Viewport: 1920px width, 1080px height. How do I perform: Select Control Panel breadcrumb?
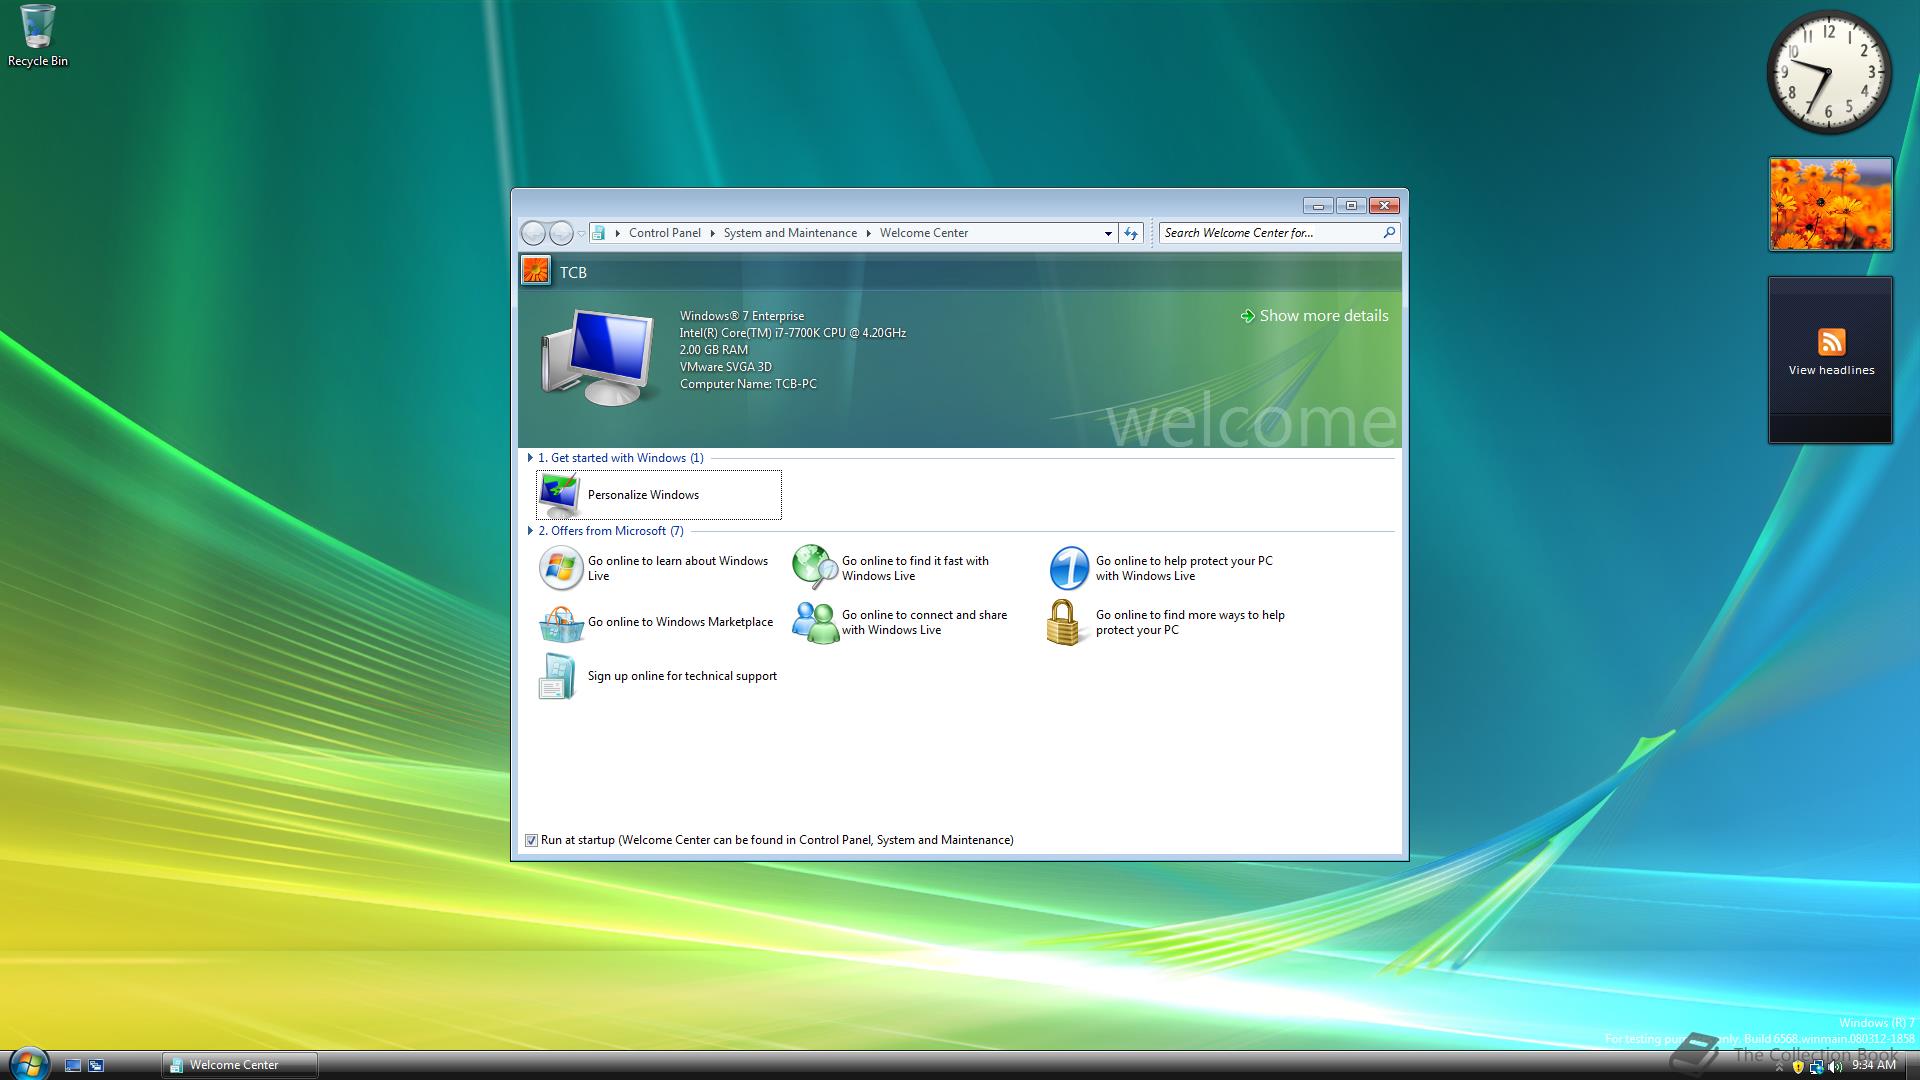[665, 233]
